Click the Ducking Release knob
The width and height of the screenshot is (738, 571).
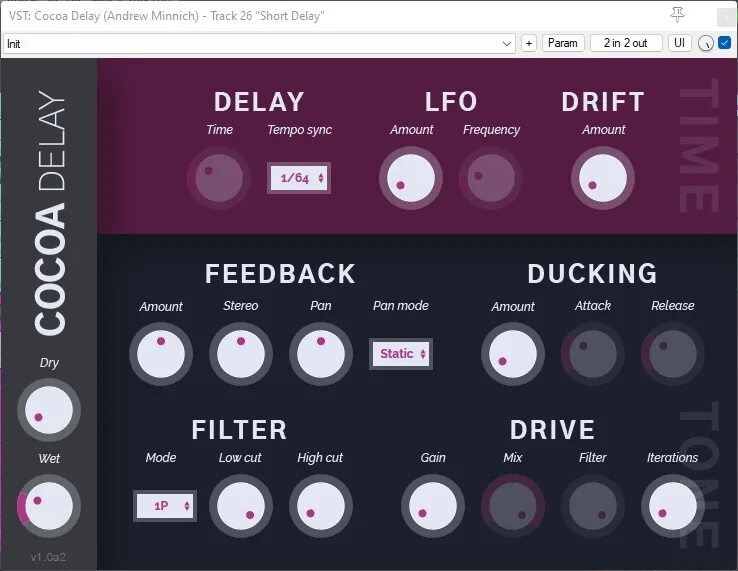pyautogui.click(x=673, y=354)
